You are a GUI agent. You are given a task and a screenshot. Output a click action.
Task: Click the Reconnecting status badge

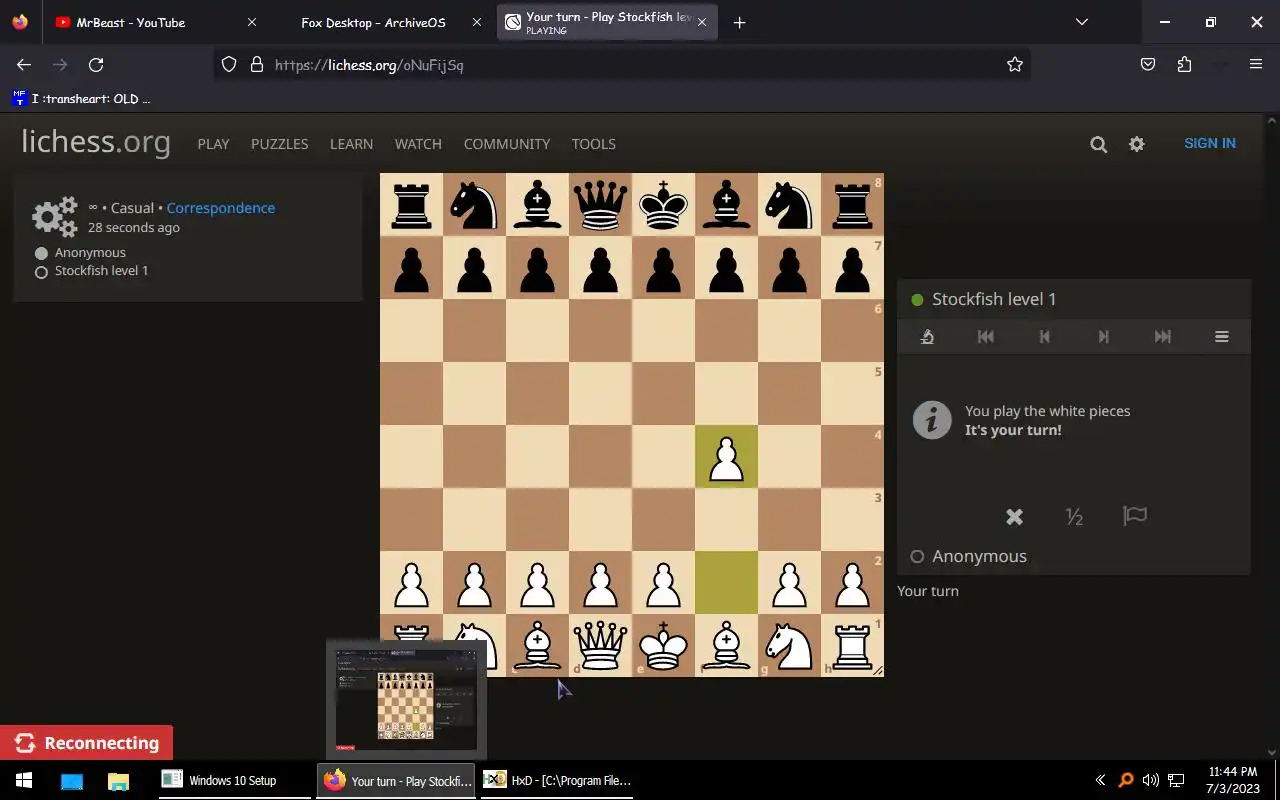pyautogui.click(x=86, y=743)
